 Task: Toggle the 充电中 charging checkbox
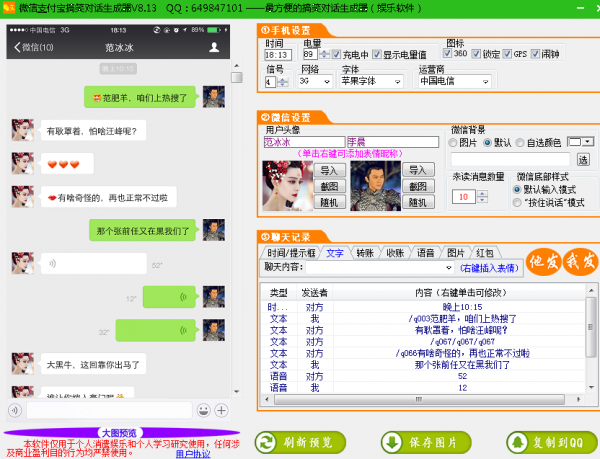coord(336,54)
